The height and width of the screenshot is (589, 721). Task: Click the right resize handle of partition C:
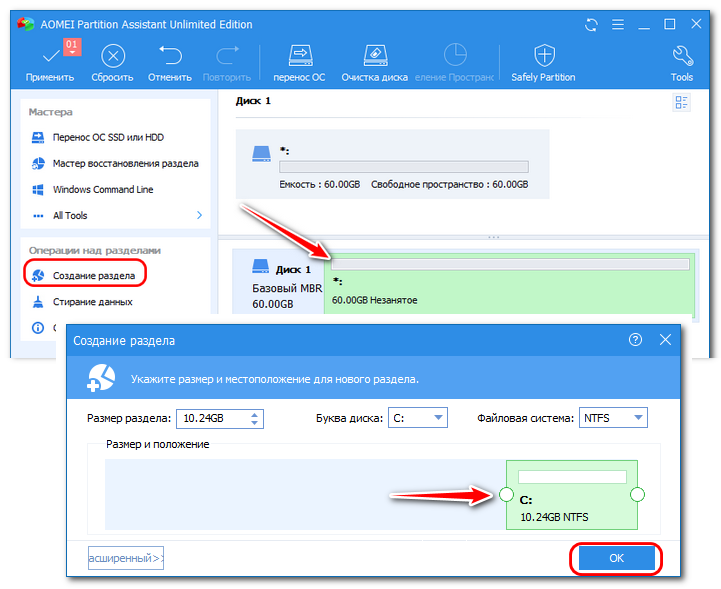[637, 495]
